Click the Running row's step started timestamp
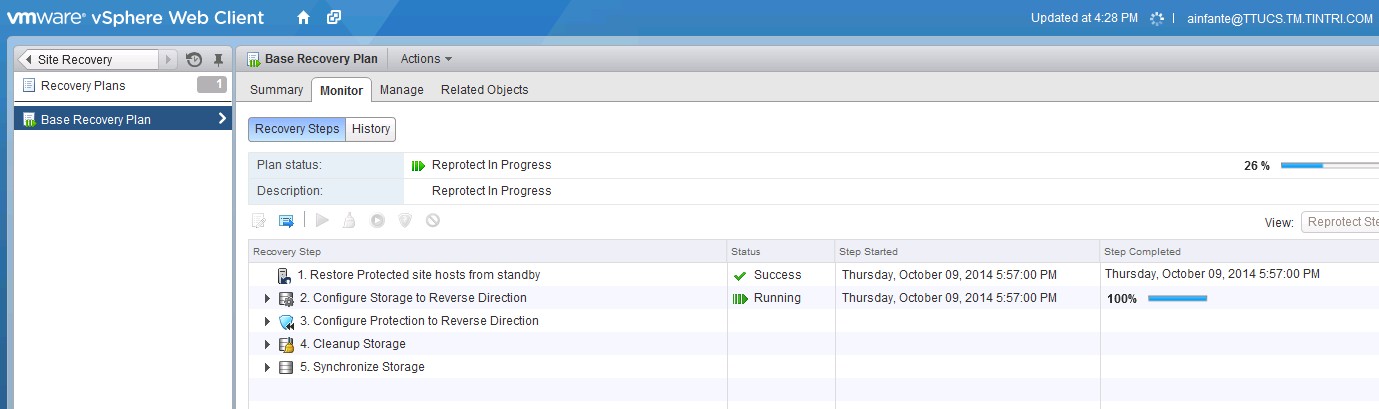This screenshot has height=409, width=1379. pyautogui.click(x=949, y=298)
